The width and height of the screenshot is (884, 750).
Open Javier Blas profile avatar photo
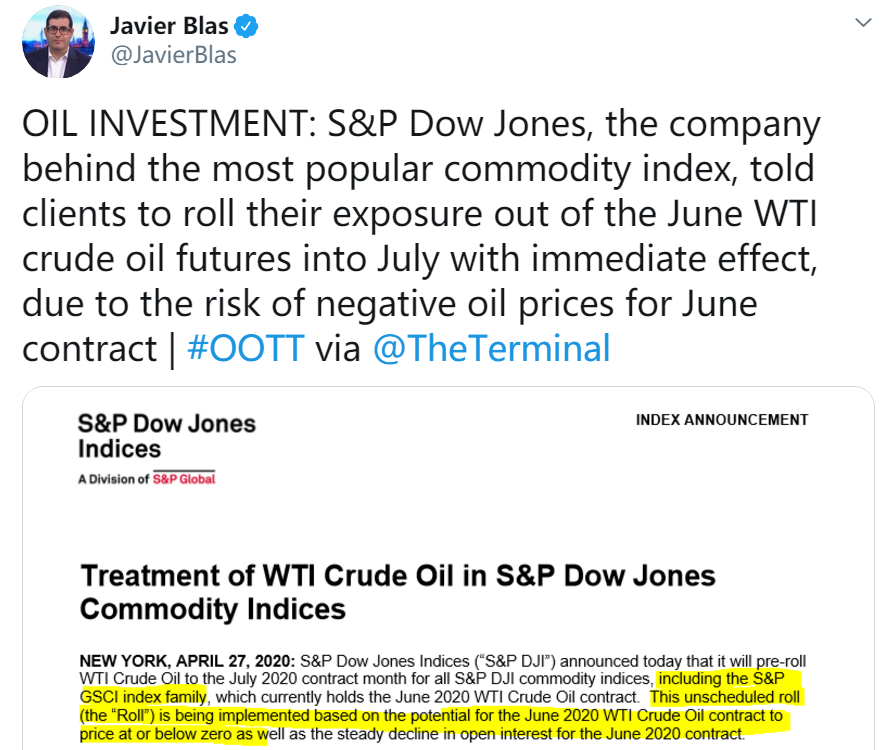point(58,42)
